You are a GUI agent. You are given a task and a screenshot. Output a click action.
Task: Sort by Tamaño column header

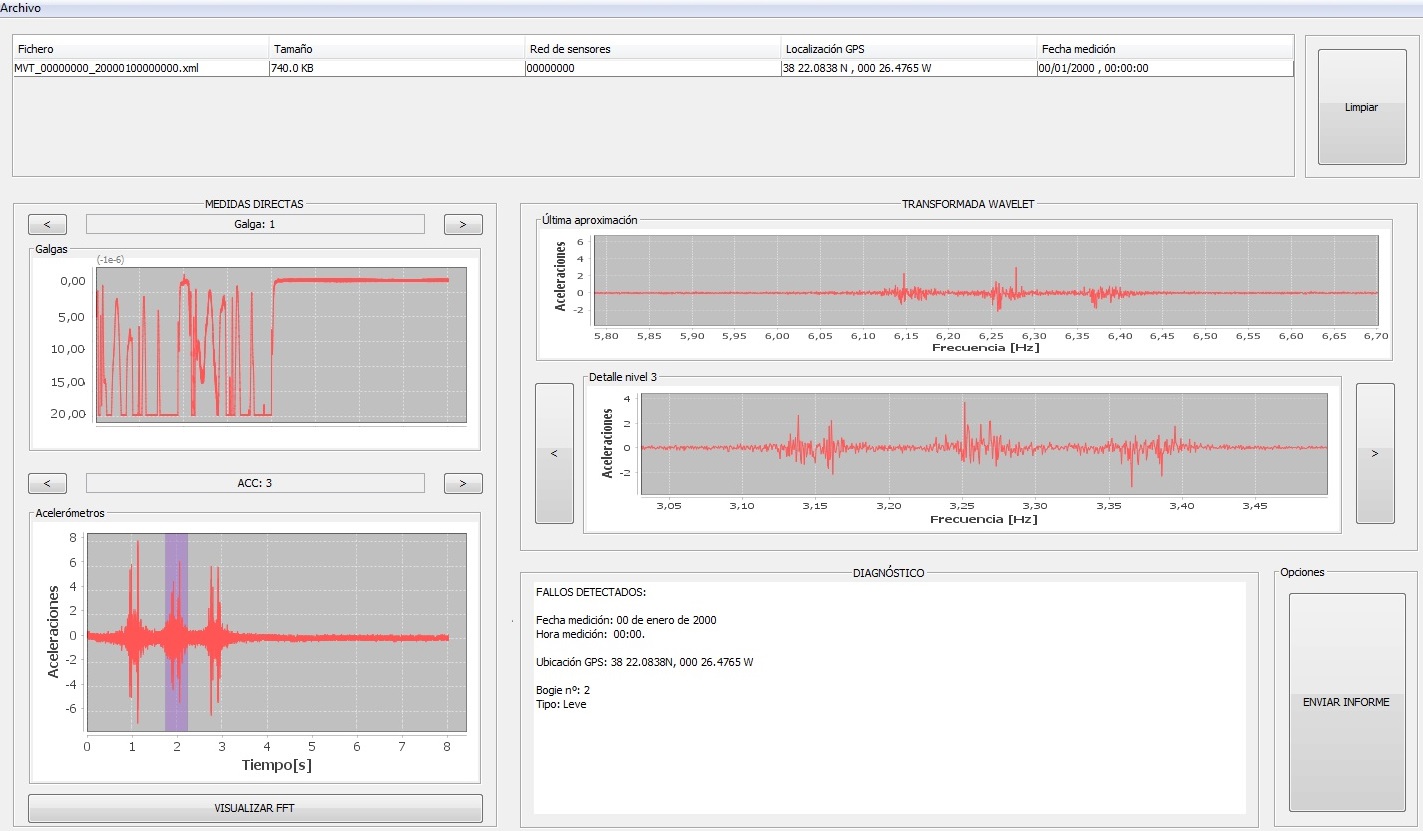coord(396,49)
